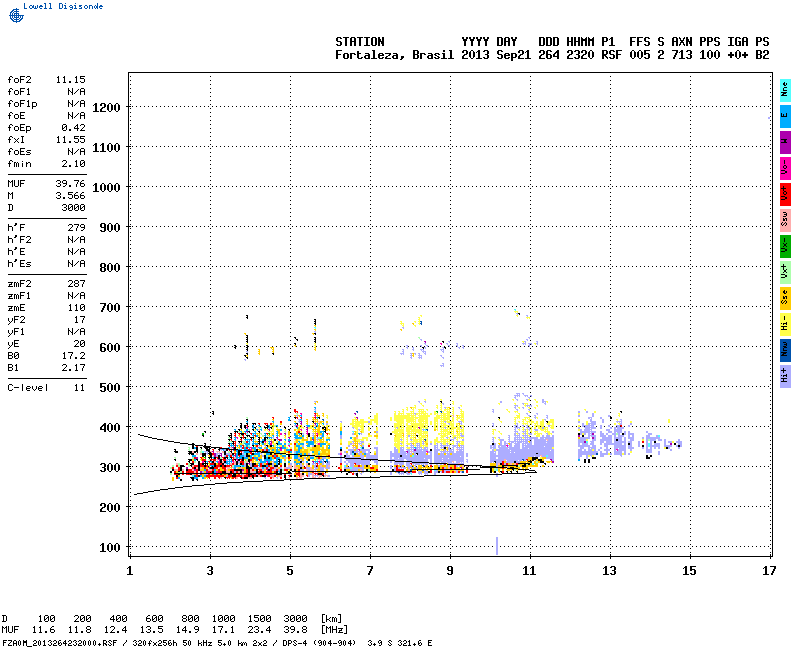The width and height of the screenshot is (800, 650).
Task: Click the Lowell Digisonde globe logo
Action: coord(16,15)
